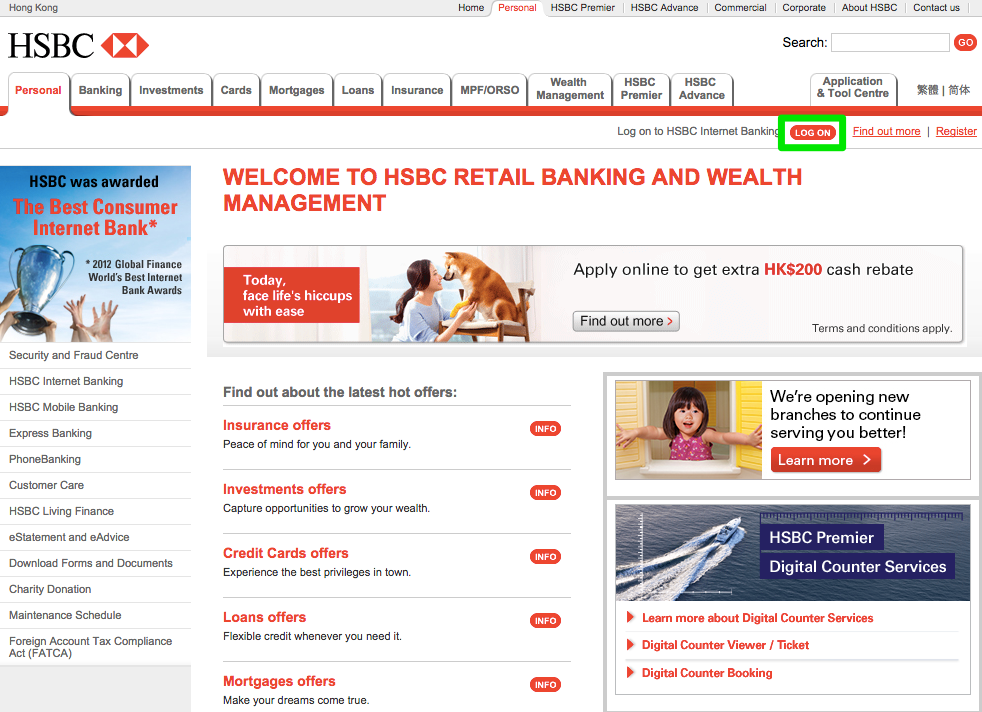Click Find out more button in cash rebate banner
This screenshot has height=712, width=982.
tap(626, 321)
